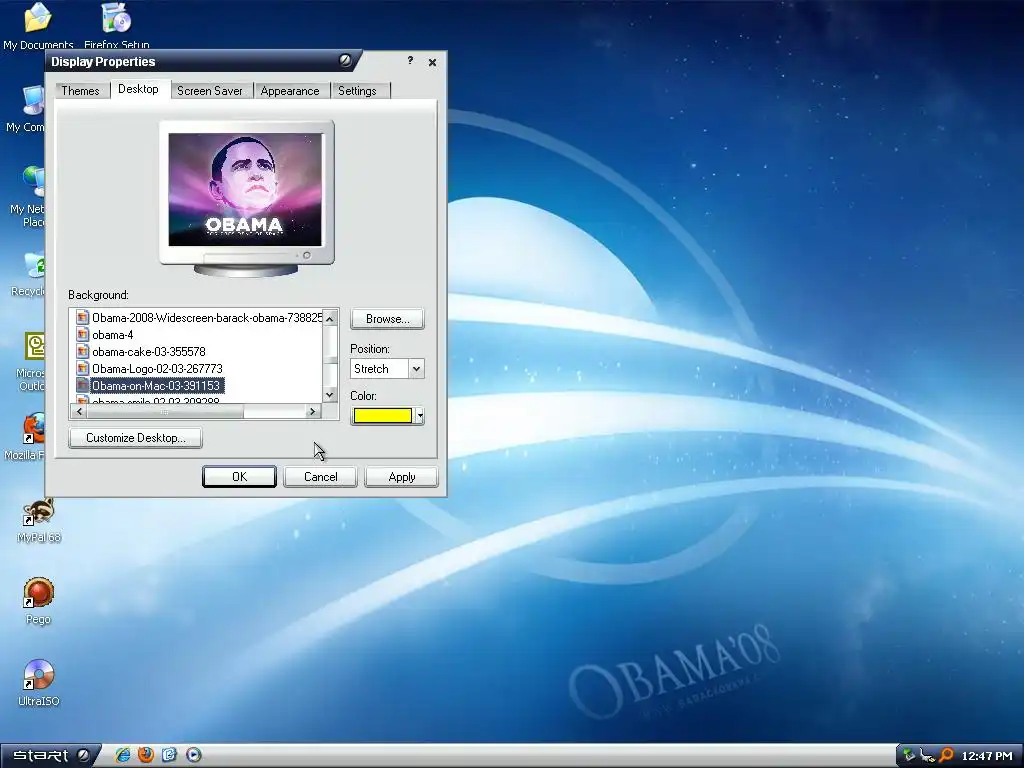Click the background list scroll-down arrow
The image size is (1024, 768).
[330, 395]
